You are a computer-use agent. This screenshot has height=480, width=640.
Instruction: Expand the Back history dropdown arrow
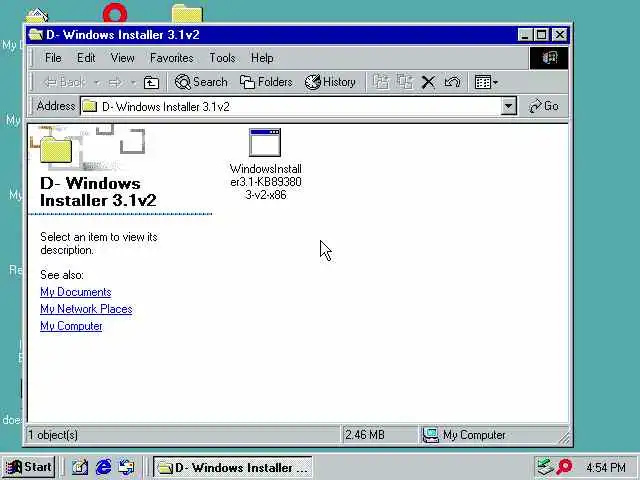[97, 82]
